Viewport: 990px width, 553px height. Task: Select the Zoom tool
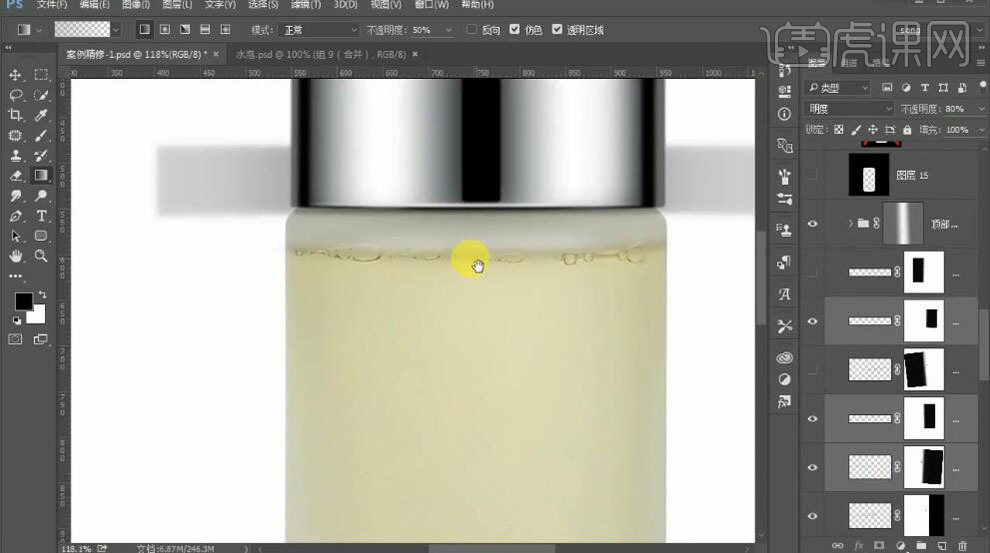(41, 256)
